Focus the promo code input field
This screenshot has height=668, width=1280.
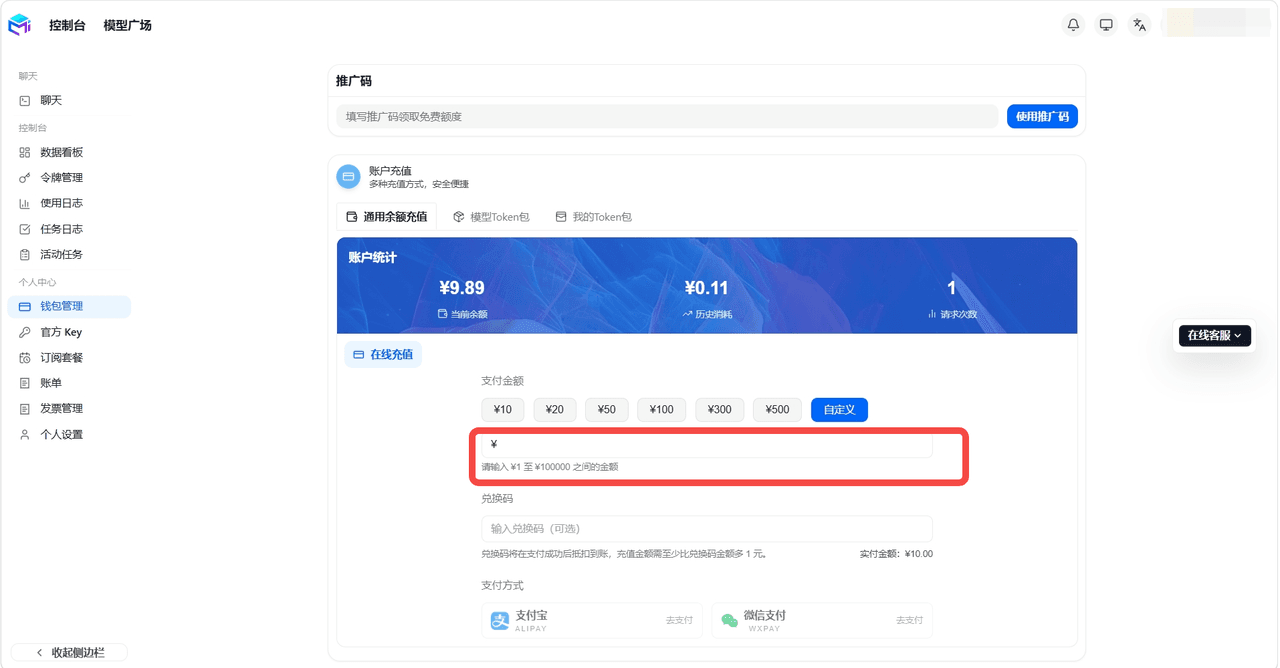(667, 117)
